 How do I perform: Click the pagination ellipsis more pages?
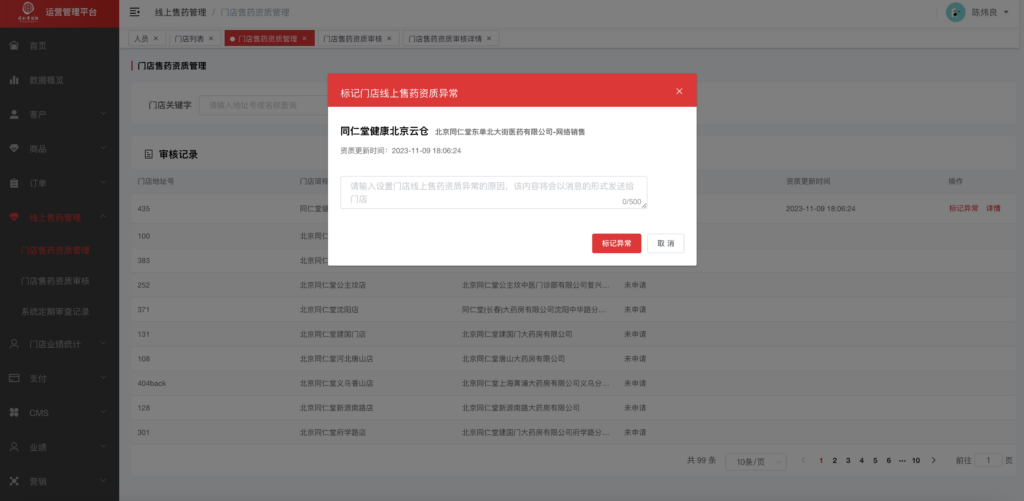(x=902, y=461)
